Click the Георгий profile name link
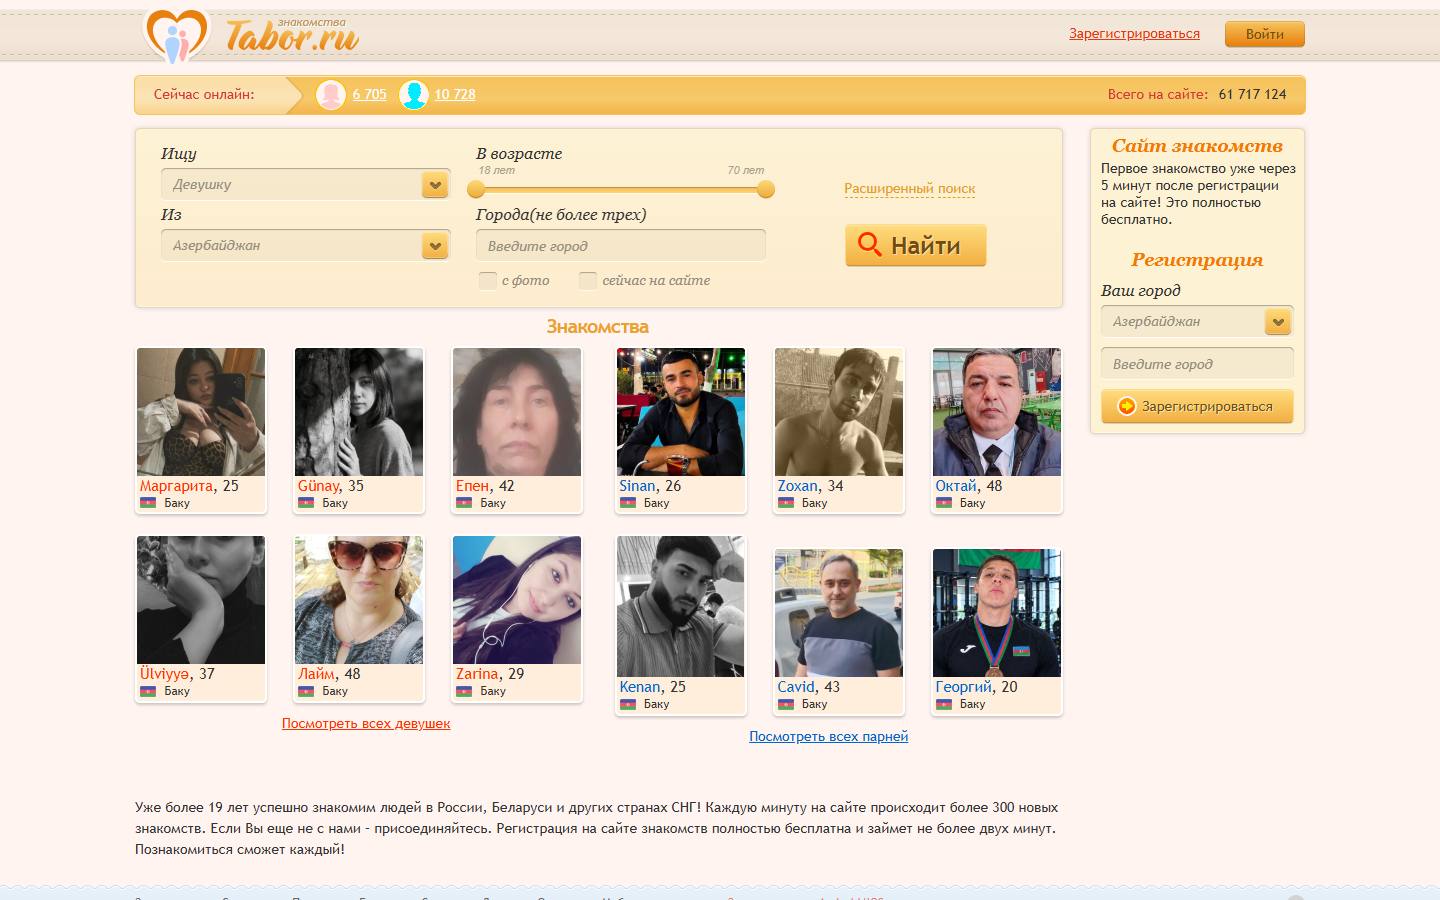 (x=963, y=687)
